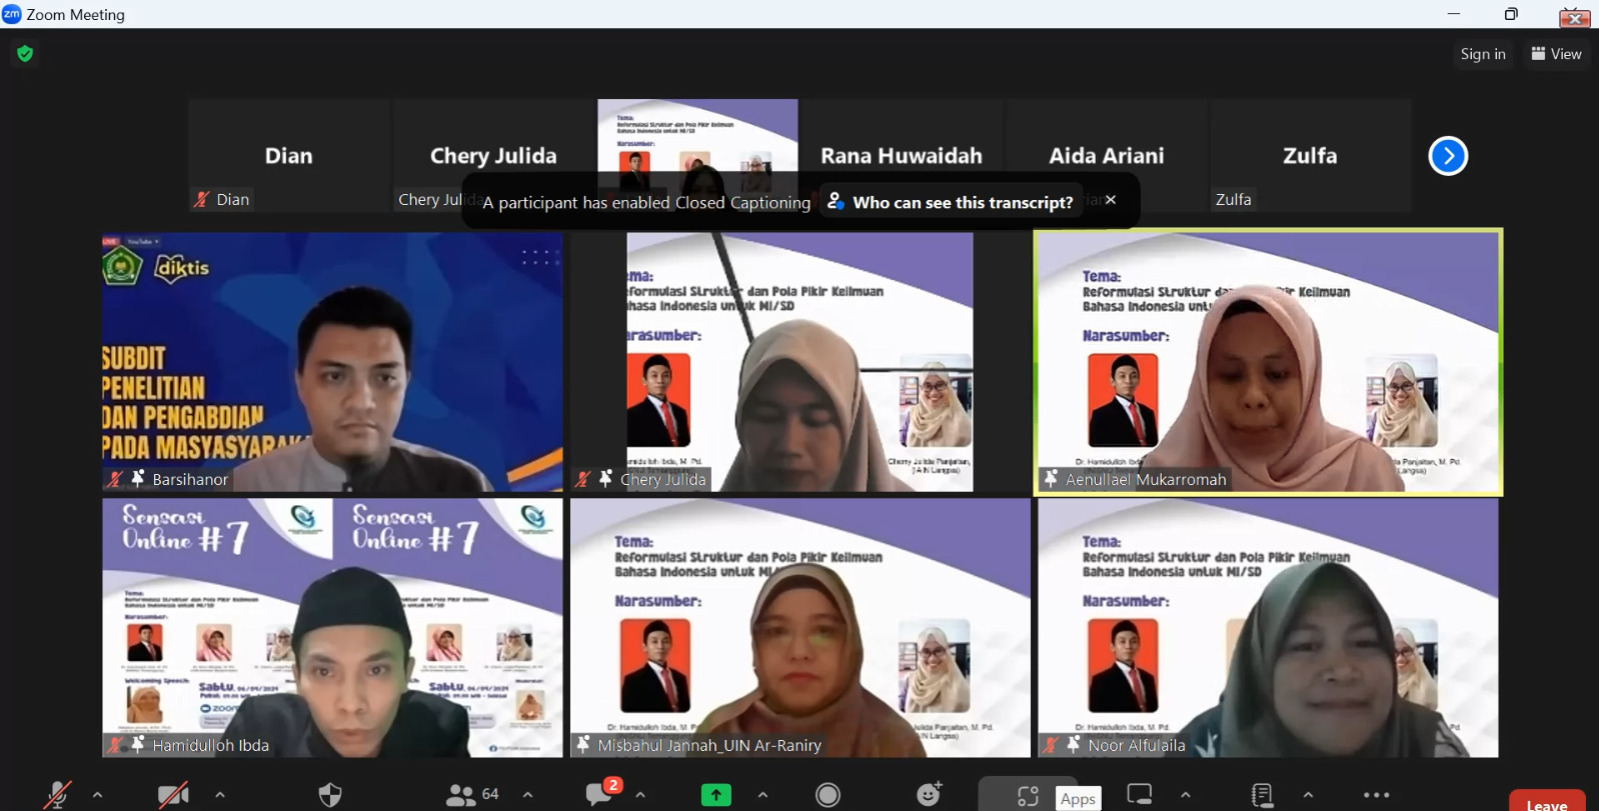Expand the participants options arrow
The width and height of the screenshot is (1599, 811).
coord(528,795)
